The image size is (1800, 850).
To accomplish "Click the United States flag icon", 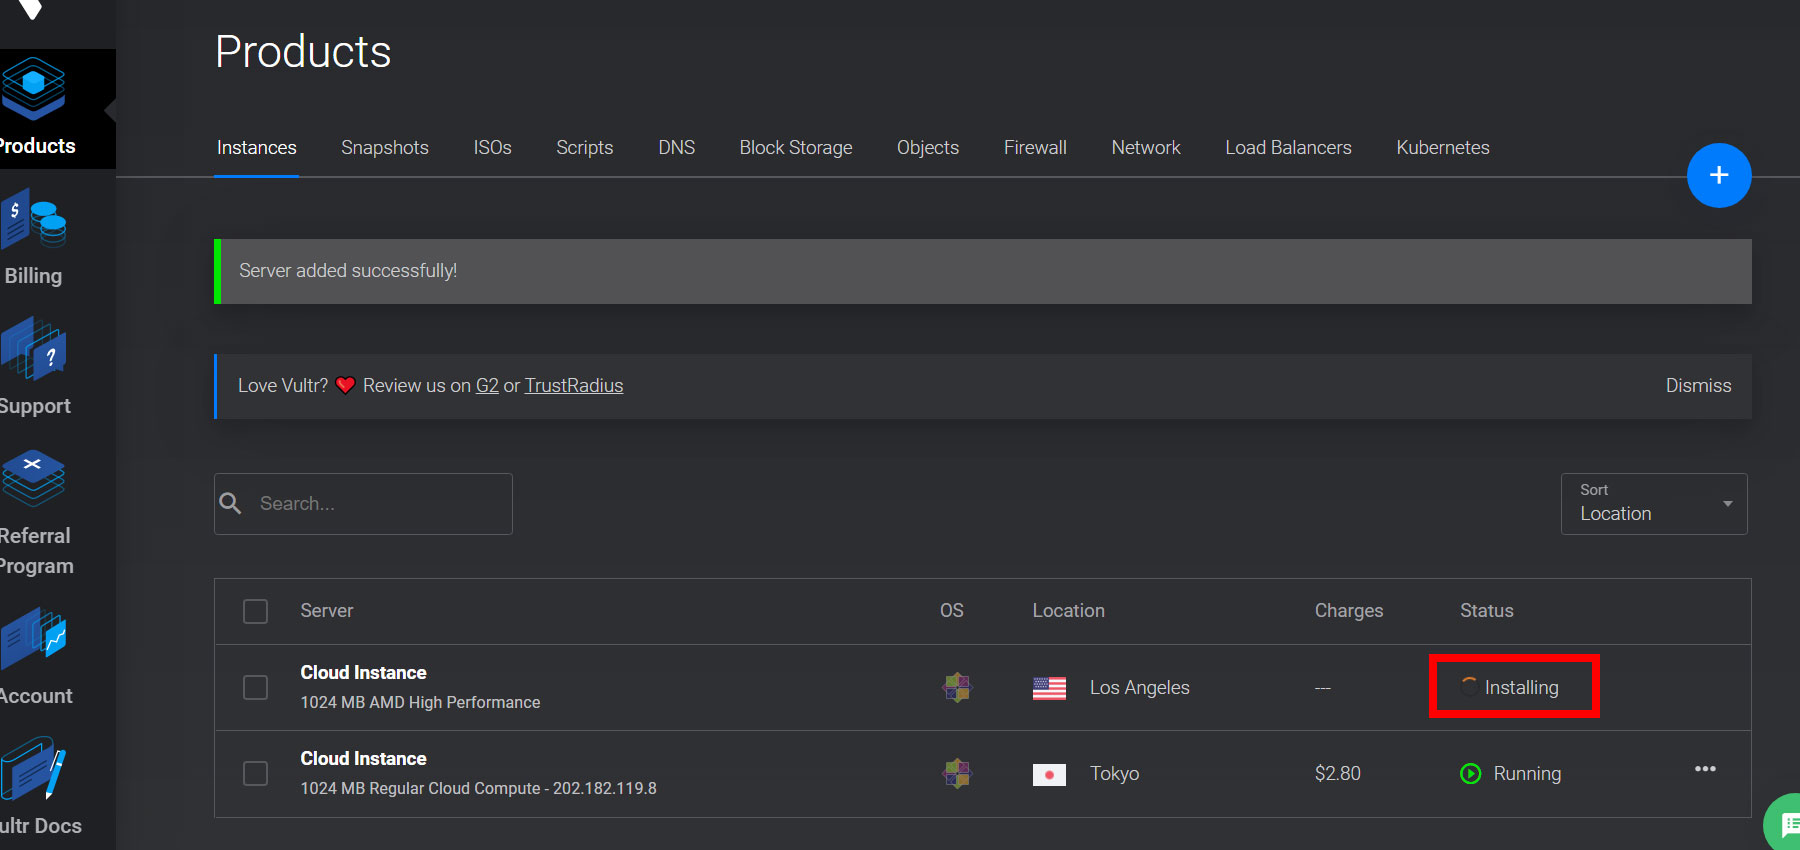I will pos(1049,688).
